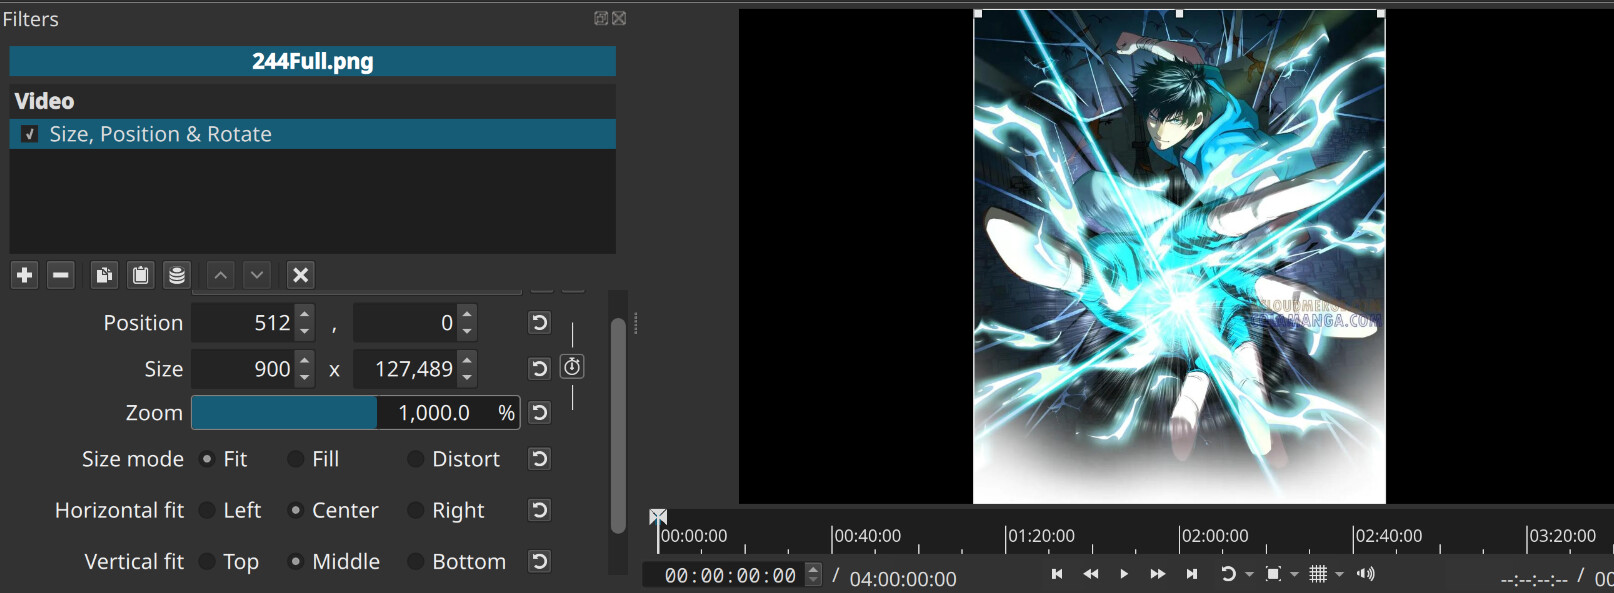Click Position X field showing 512
The height and width of the screenshot is (593, 1614).
[244, 323]
